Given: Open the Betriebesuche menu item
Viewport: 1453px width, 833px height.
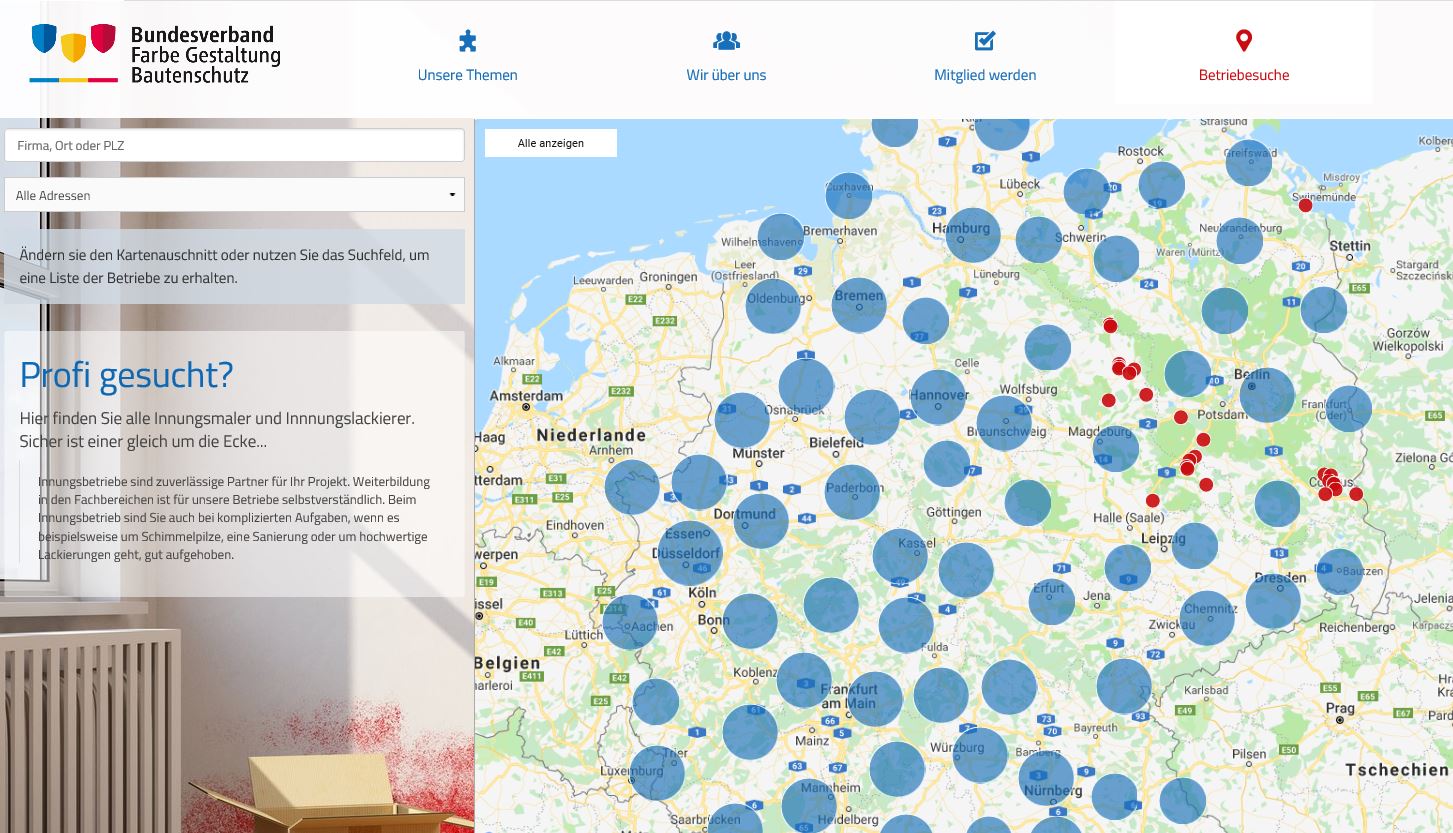Looking at the screenshot, I should click(x=1244, y=56).
